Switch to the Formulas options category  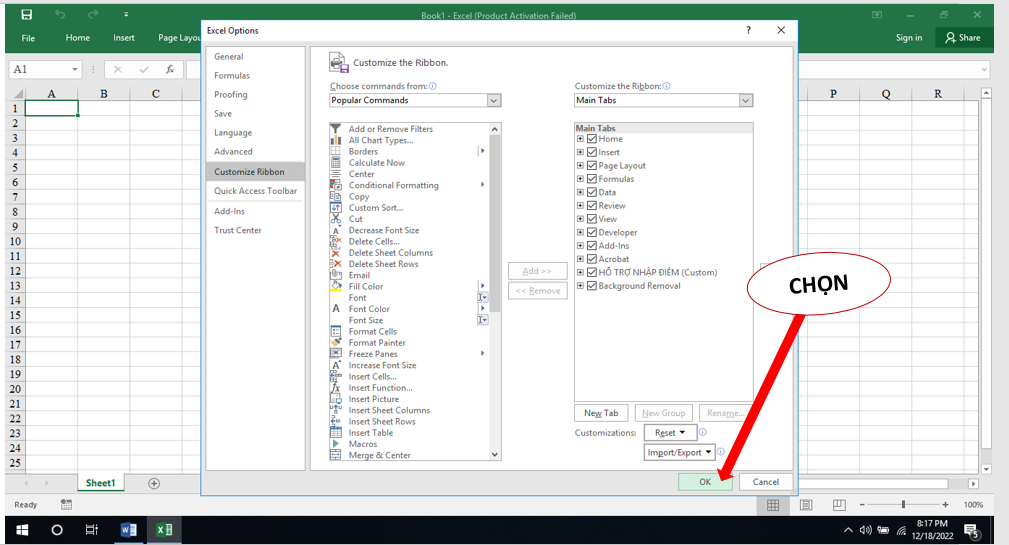pos(232,76)
